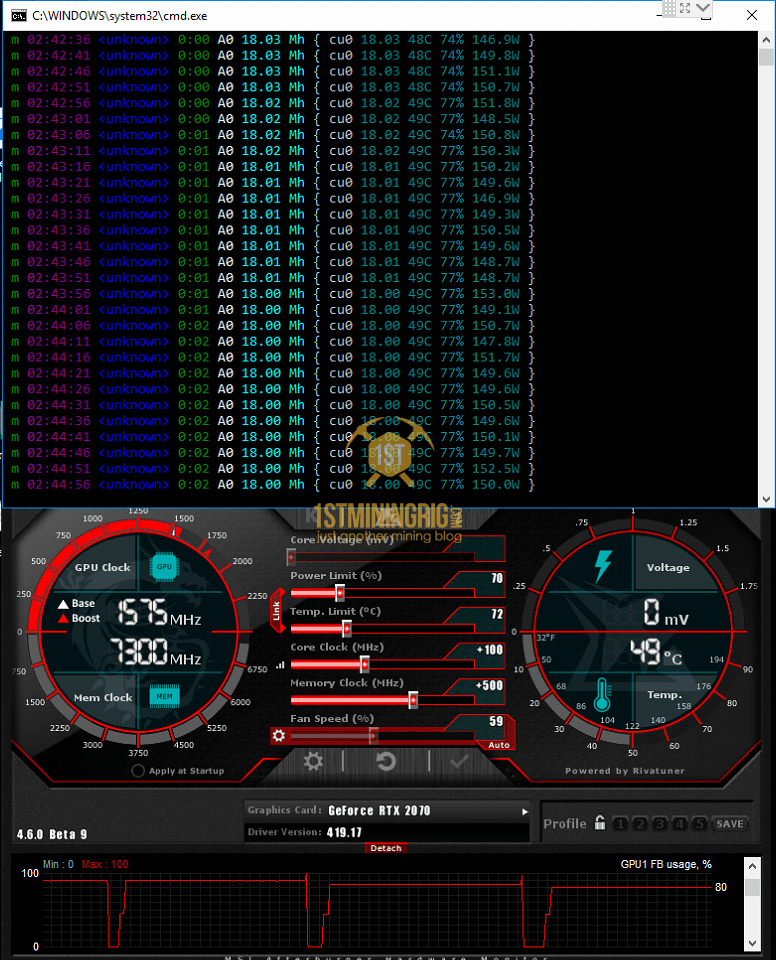Image resolution: width=776 pixels, height=960 pixels.
Task: Toggle the profile lock icon
Action: click(x=600, y=822)
